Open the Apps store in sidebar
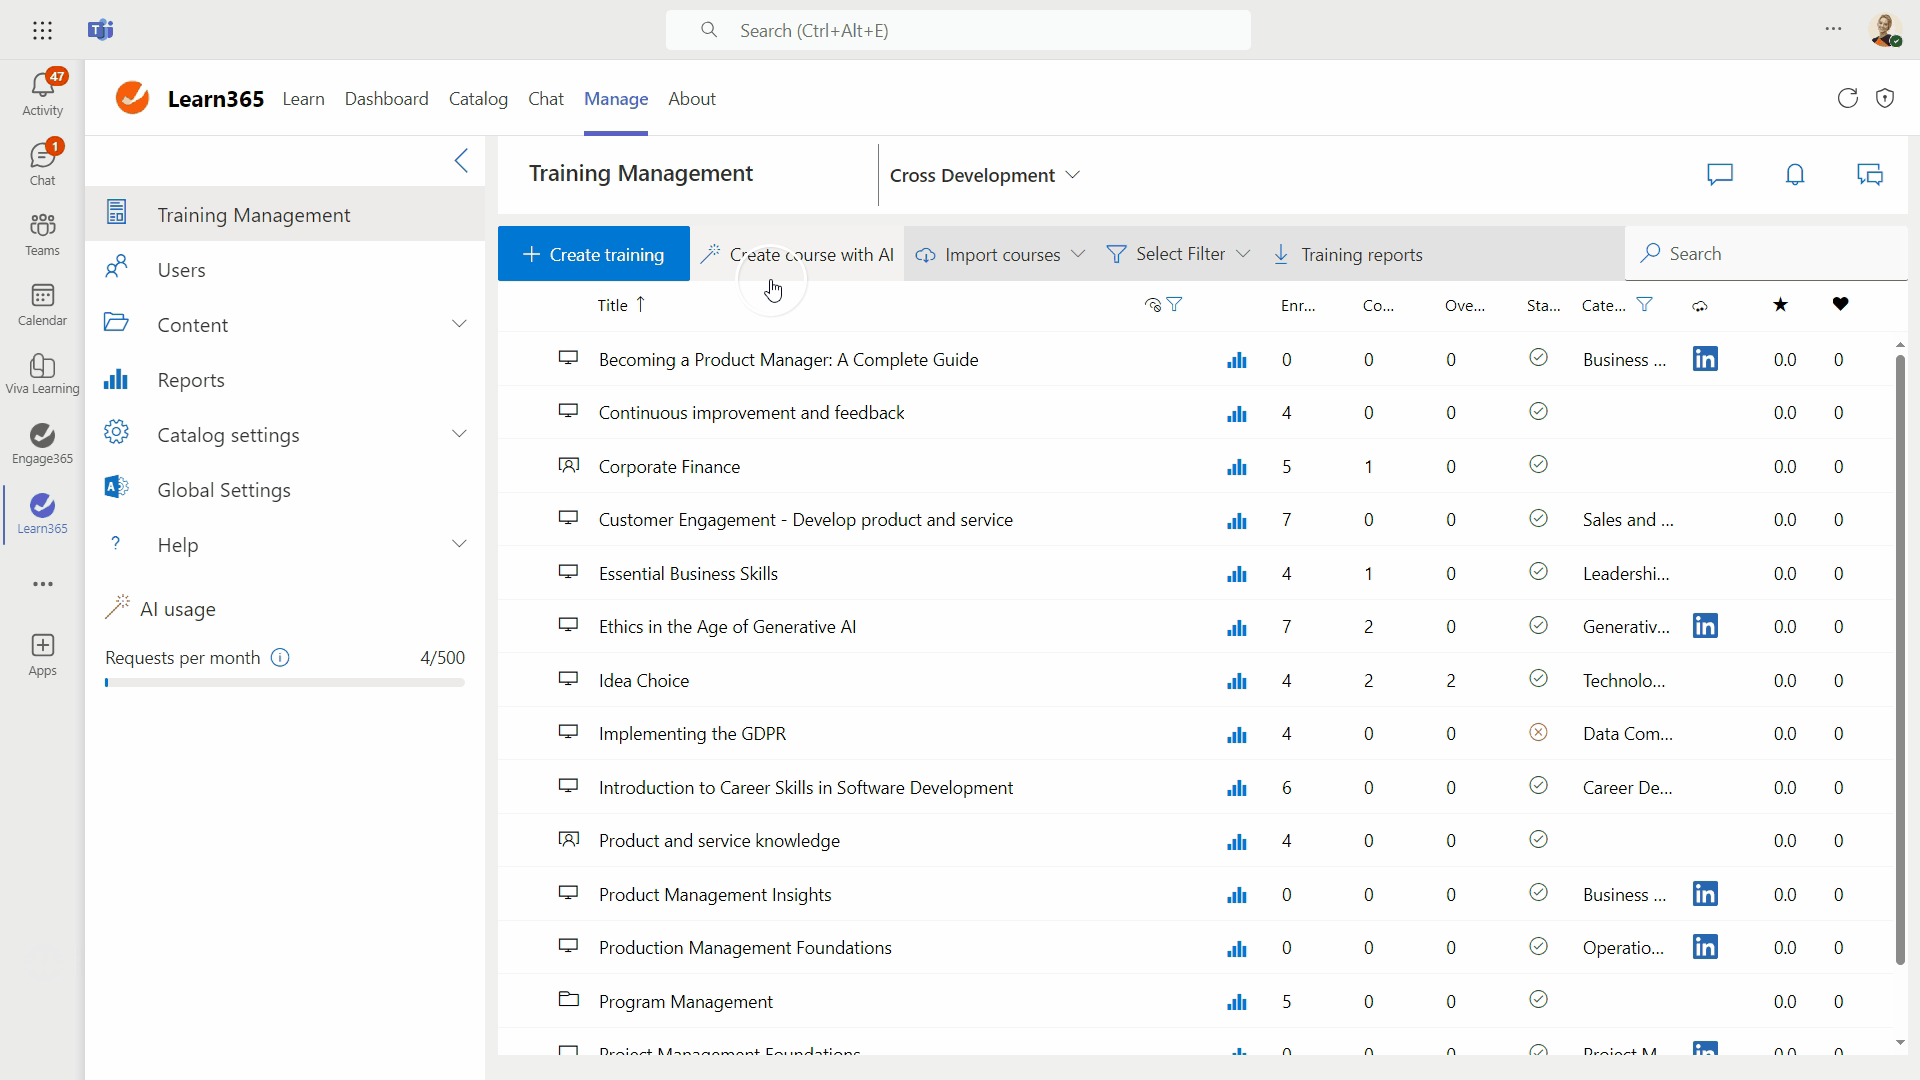 coord(42,655)
